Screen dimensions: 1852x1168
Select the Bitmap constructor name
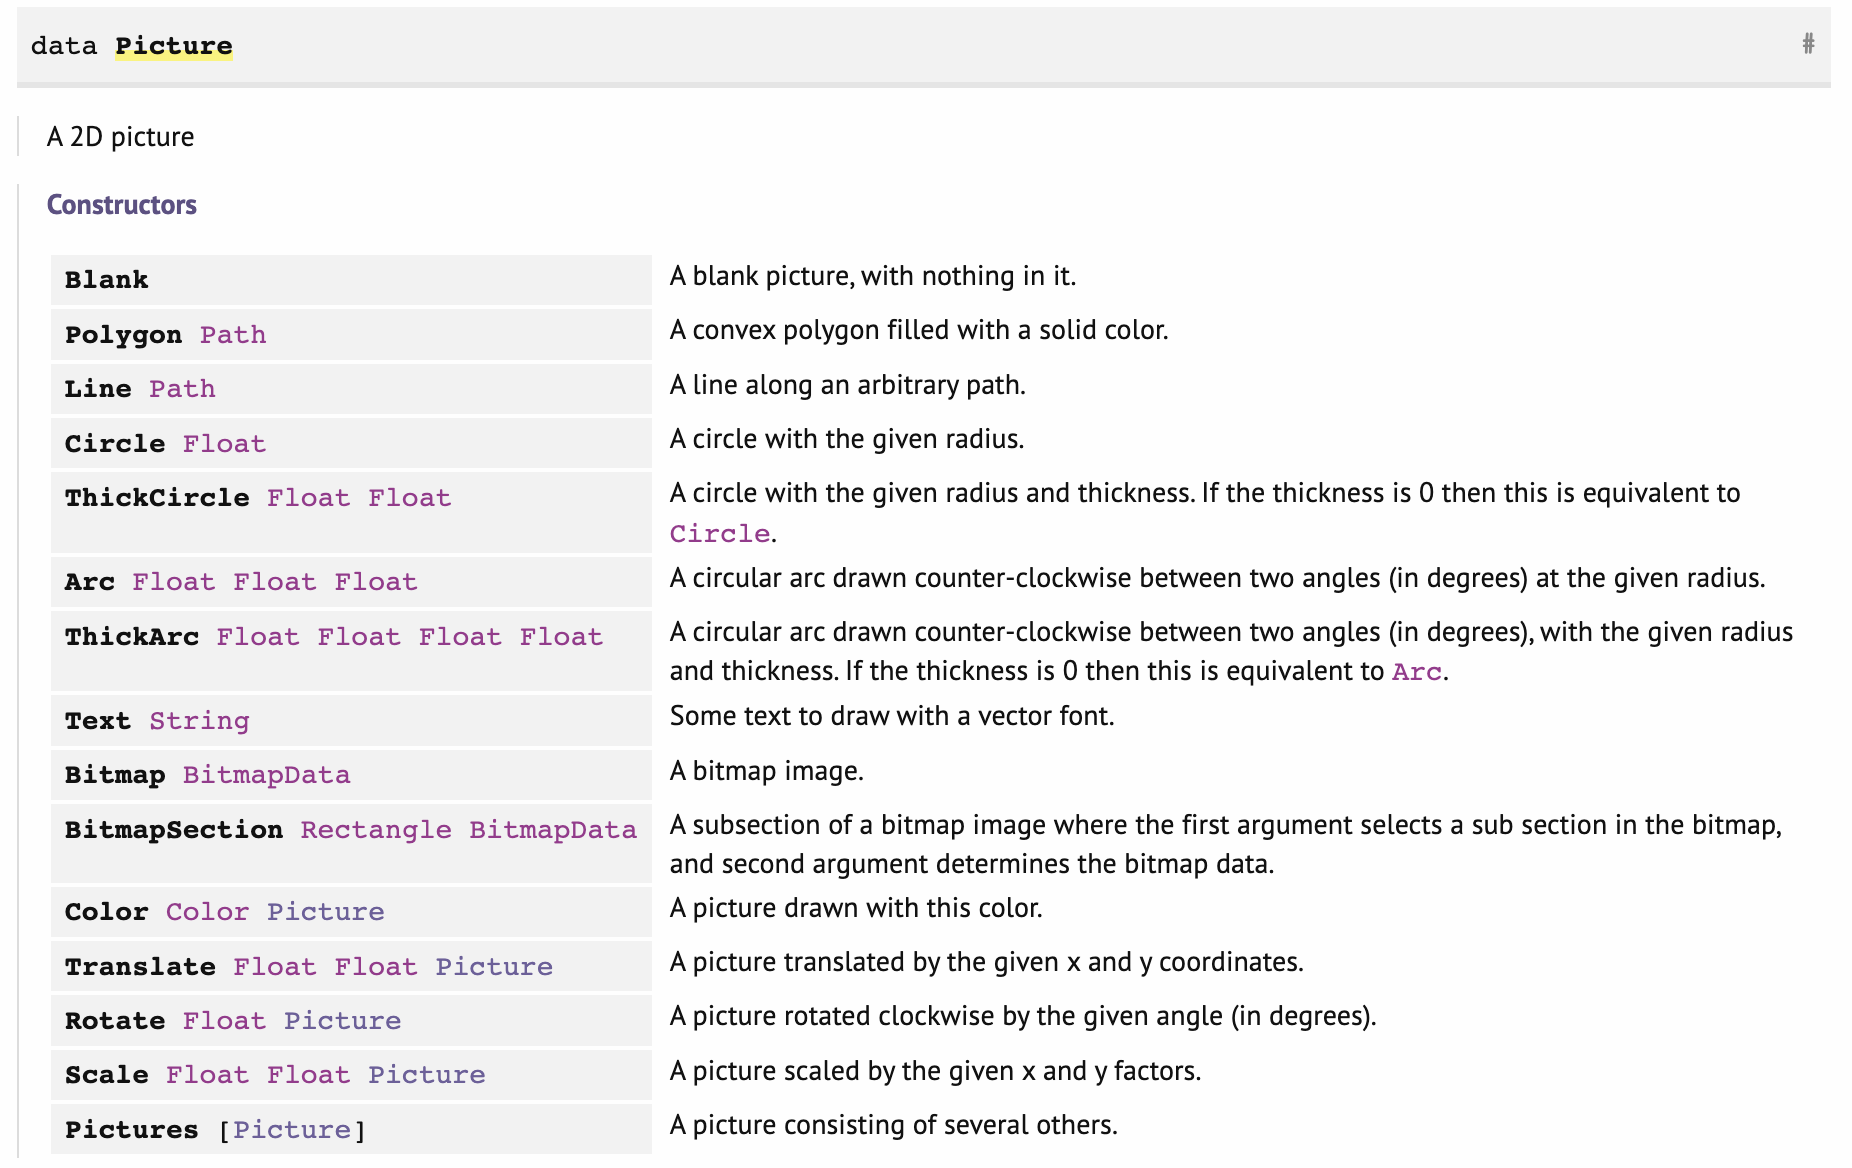point(115,775)
